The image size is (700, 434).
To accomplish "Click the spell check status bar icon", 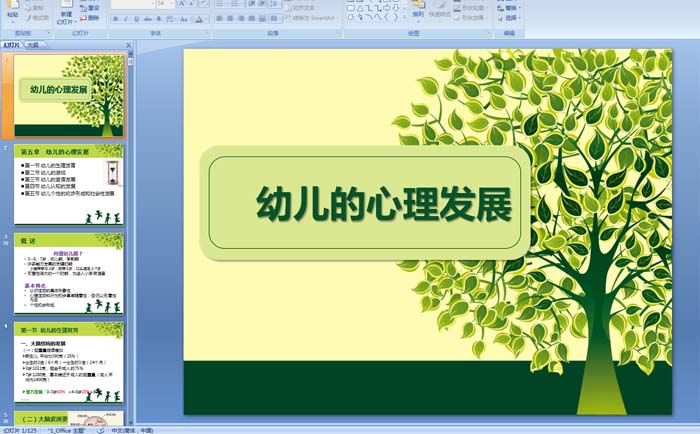I will tap(101, 430).
